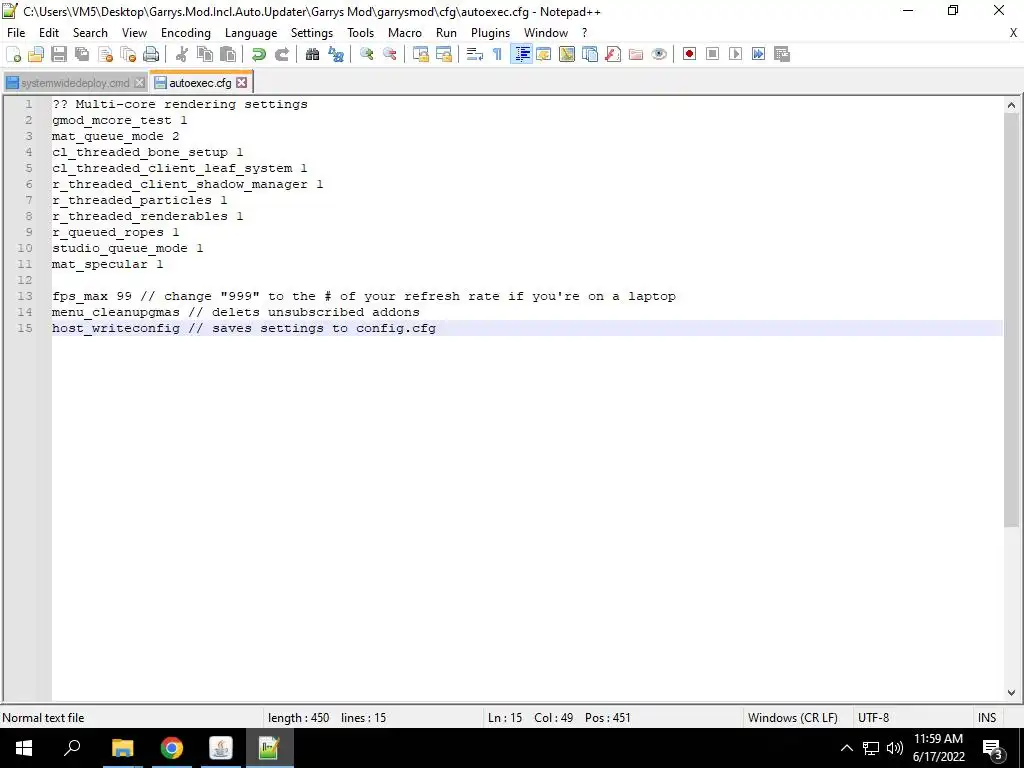This screenshot has height=768, width=1024.
Task: Show the Document Map panel icon
Action: point(567,54)
